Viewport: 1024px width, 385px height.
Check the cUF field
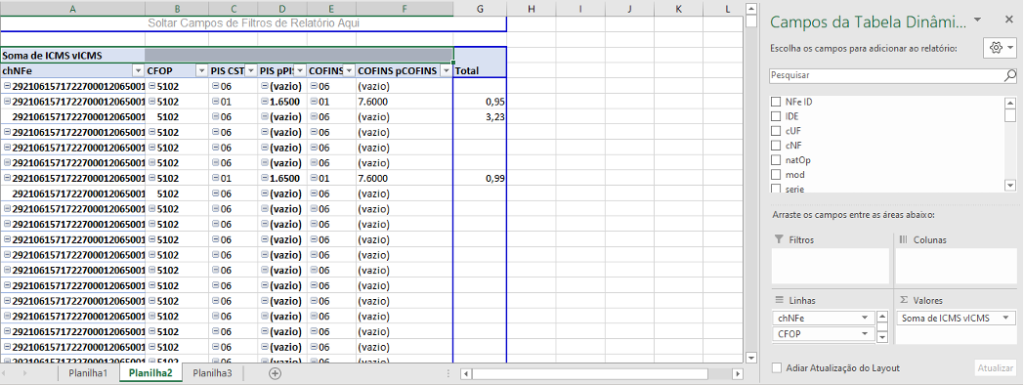coord(776,131)
